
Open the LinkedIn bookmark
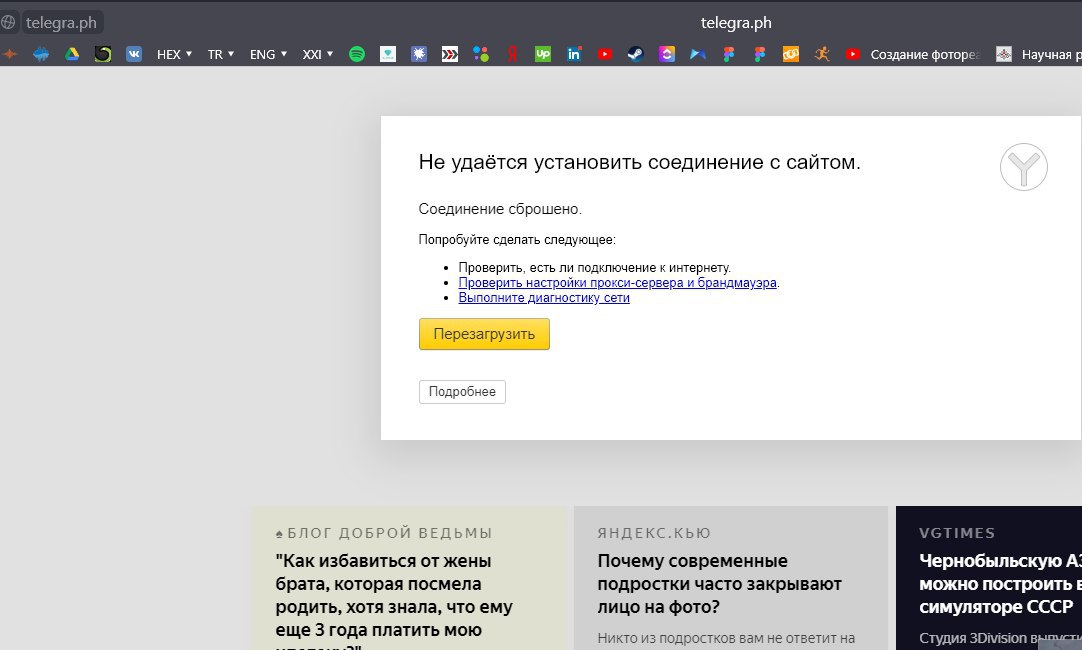574,54
